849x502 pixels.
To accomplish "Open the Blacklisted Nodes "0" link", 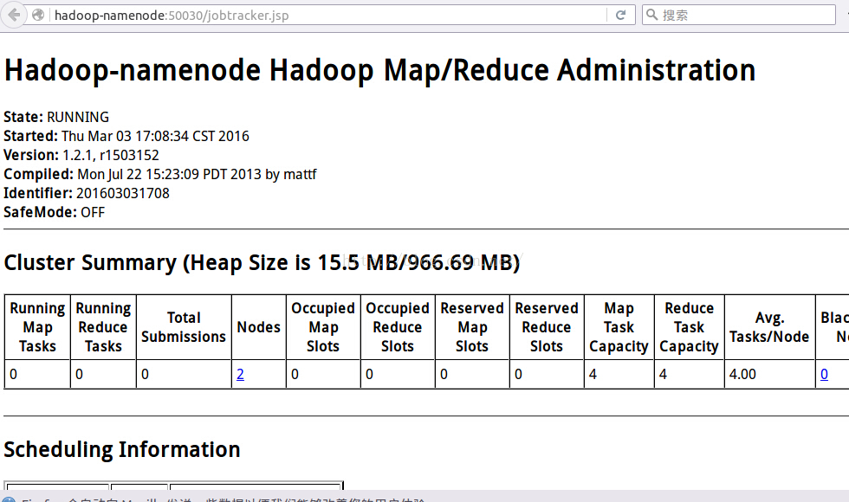I will [824, 375].
